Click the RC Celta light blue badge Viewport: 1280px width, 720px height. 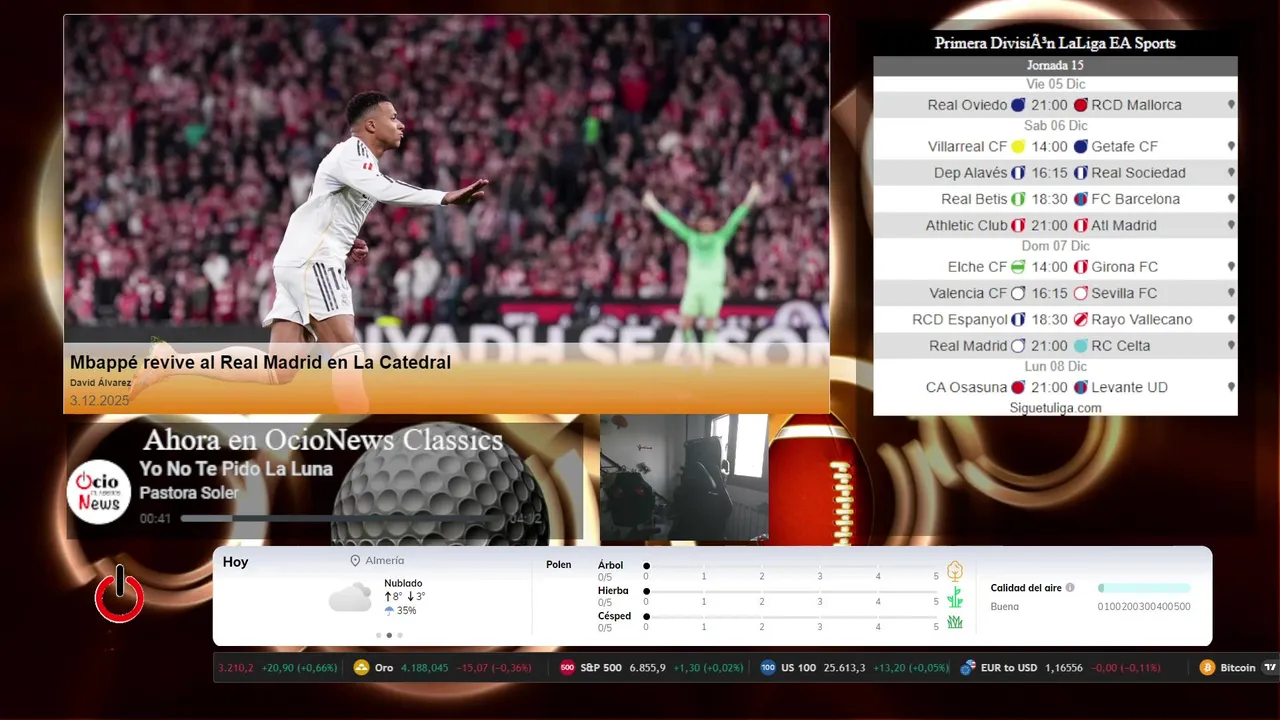1081,346
